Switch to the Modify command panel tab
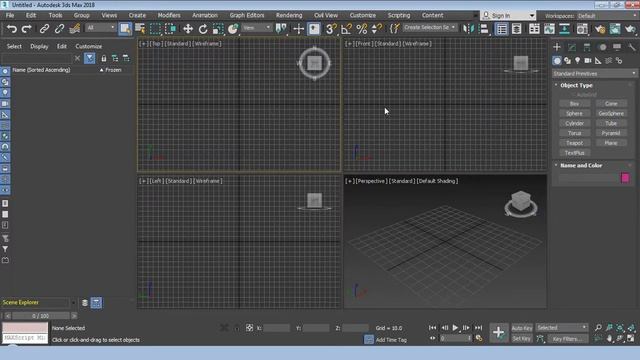 click(x=572, y=47)
